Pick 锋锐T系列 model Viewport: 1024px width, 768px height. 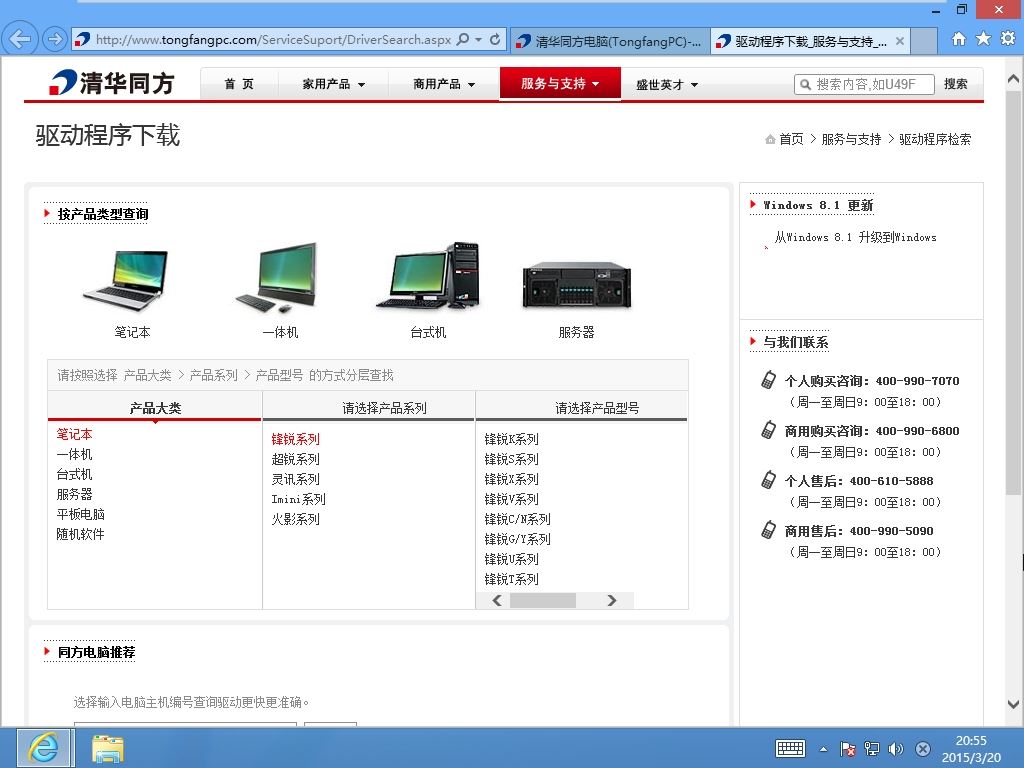pos(511,579)
